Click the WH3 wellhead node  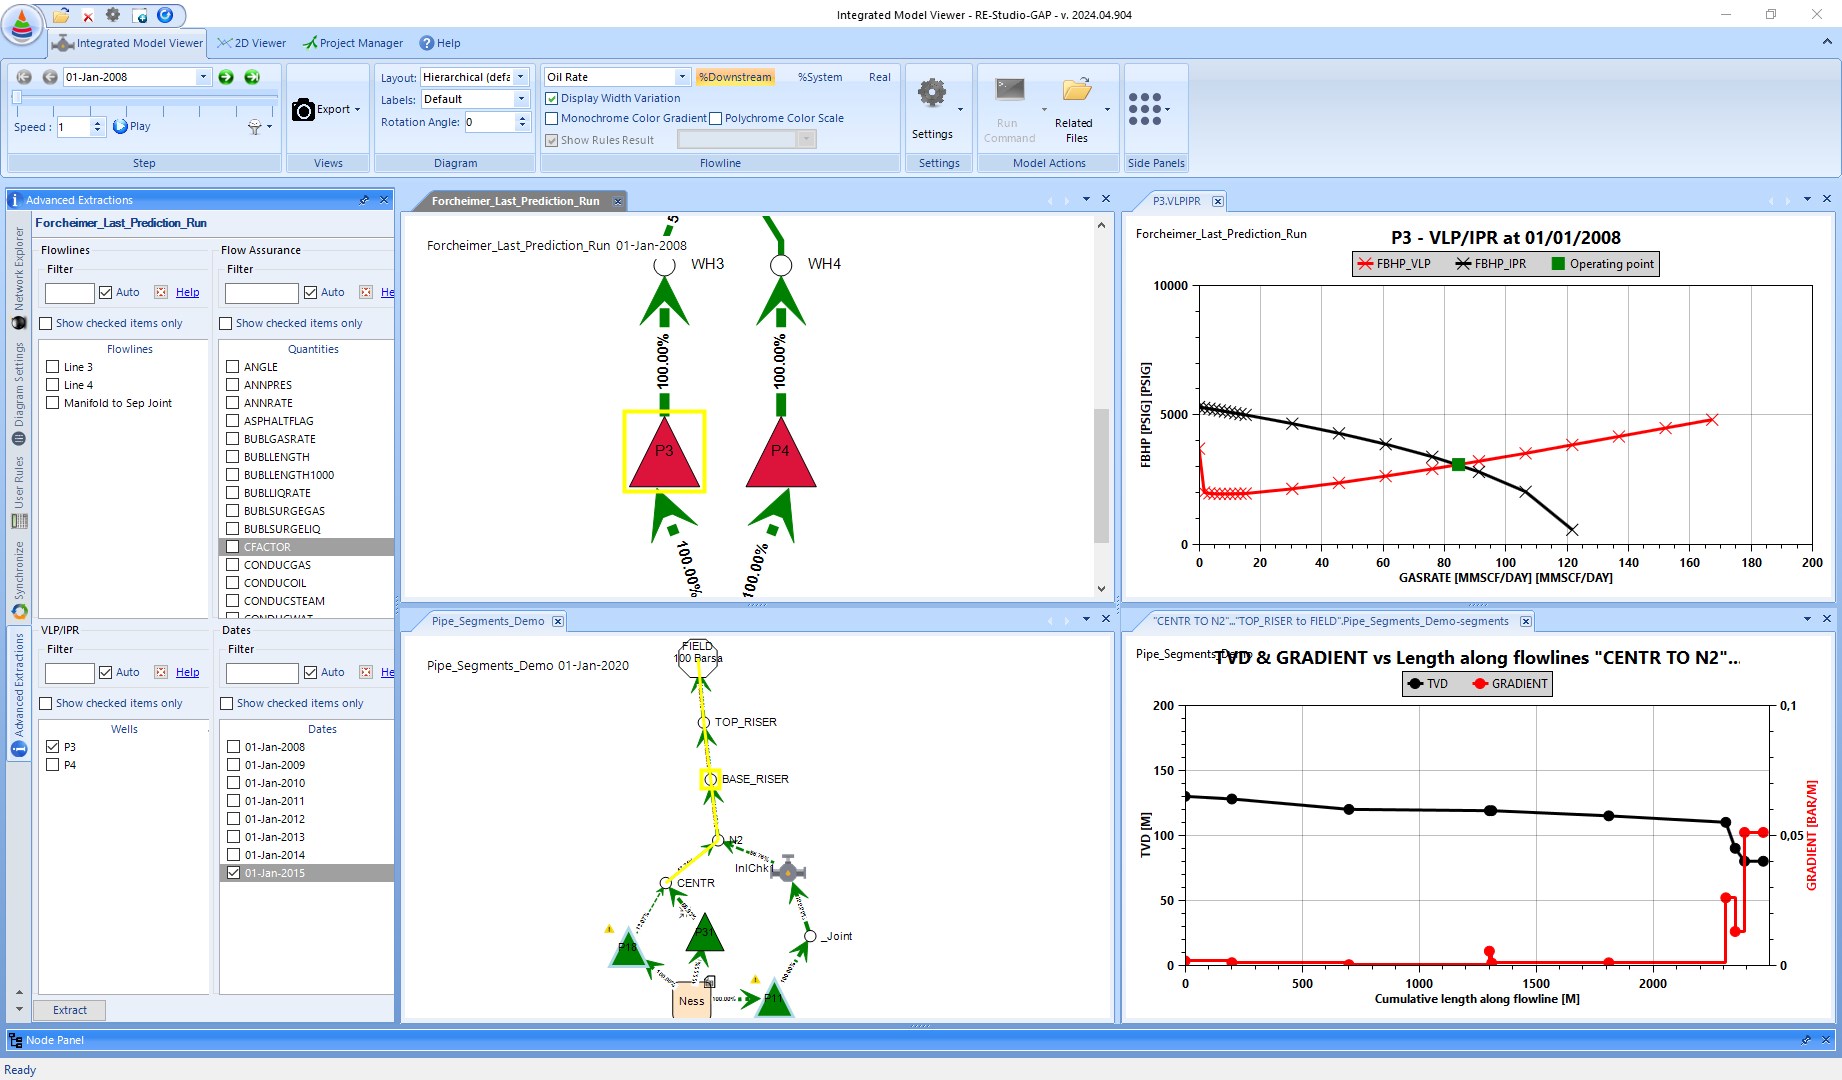(x=664, y=265)
